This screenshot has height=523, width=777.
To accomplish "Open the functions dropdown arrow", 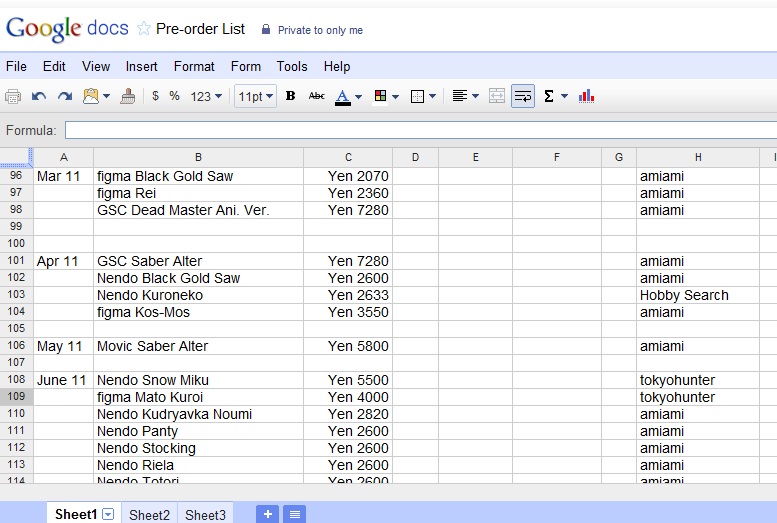I will pyautogui.click(x=564, y=96).
